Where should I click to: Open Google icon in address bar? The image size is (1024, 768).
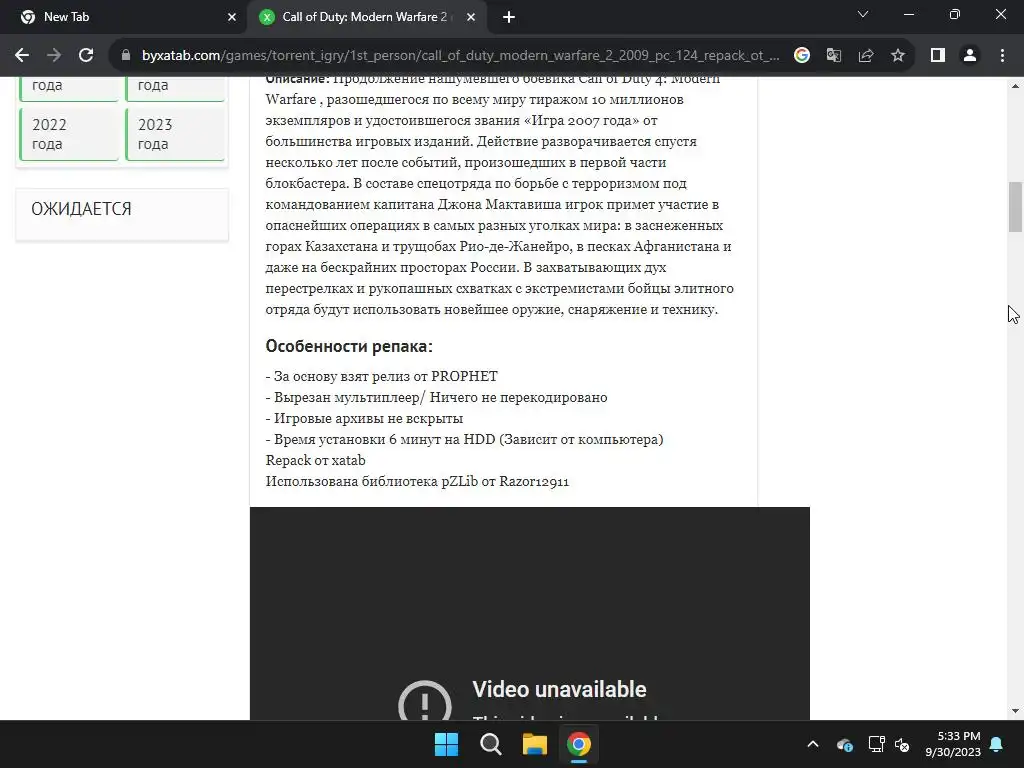(802, 56)
